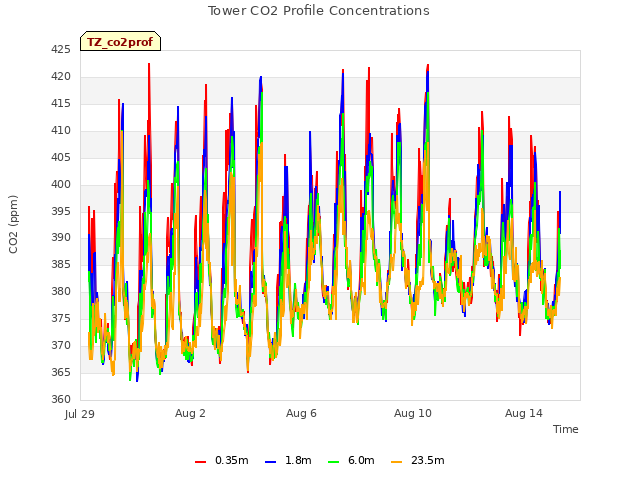
Task: Select the orange 23.5m legend swatch
Action: (396, 462)
